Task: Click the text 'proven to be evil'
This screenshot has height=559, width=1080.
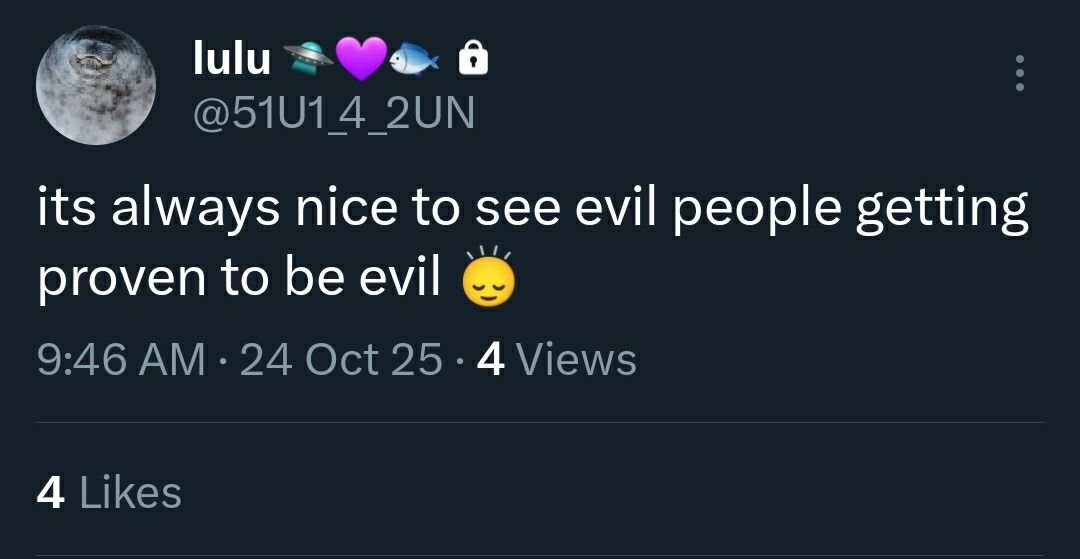Action: point(238,277)
